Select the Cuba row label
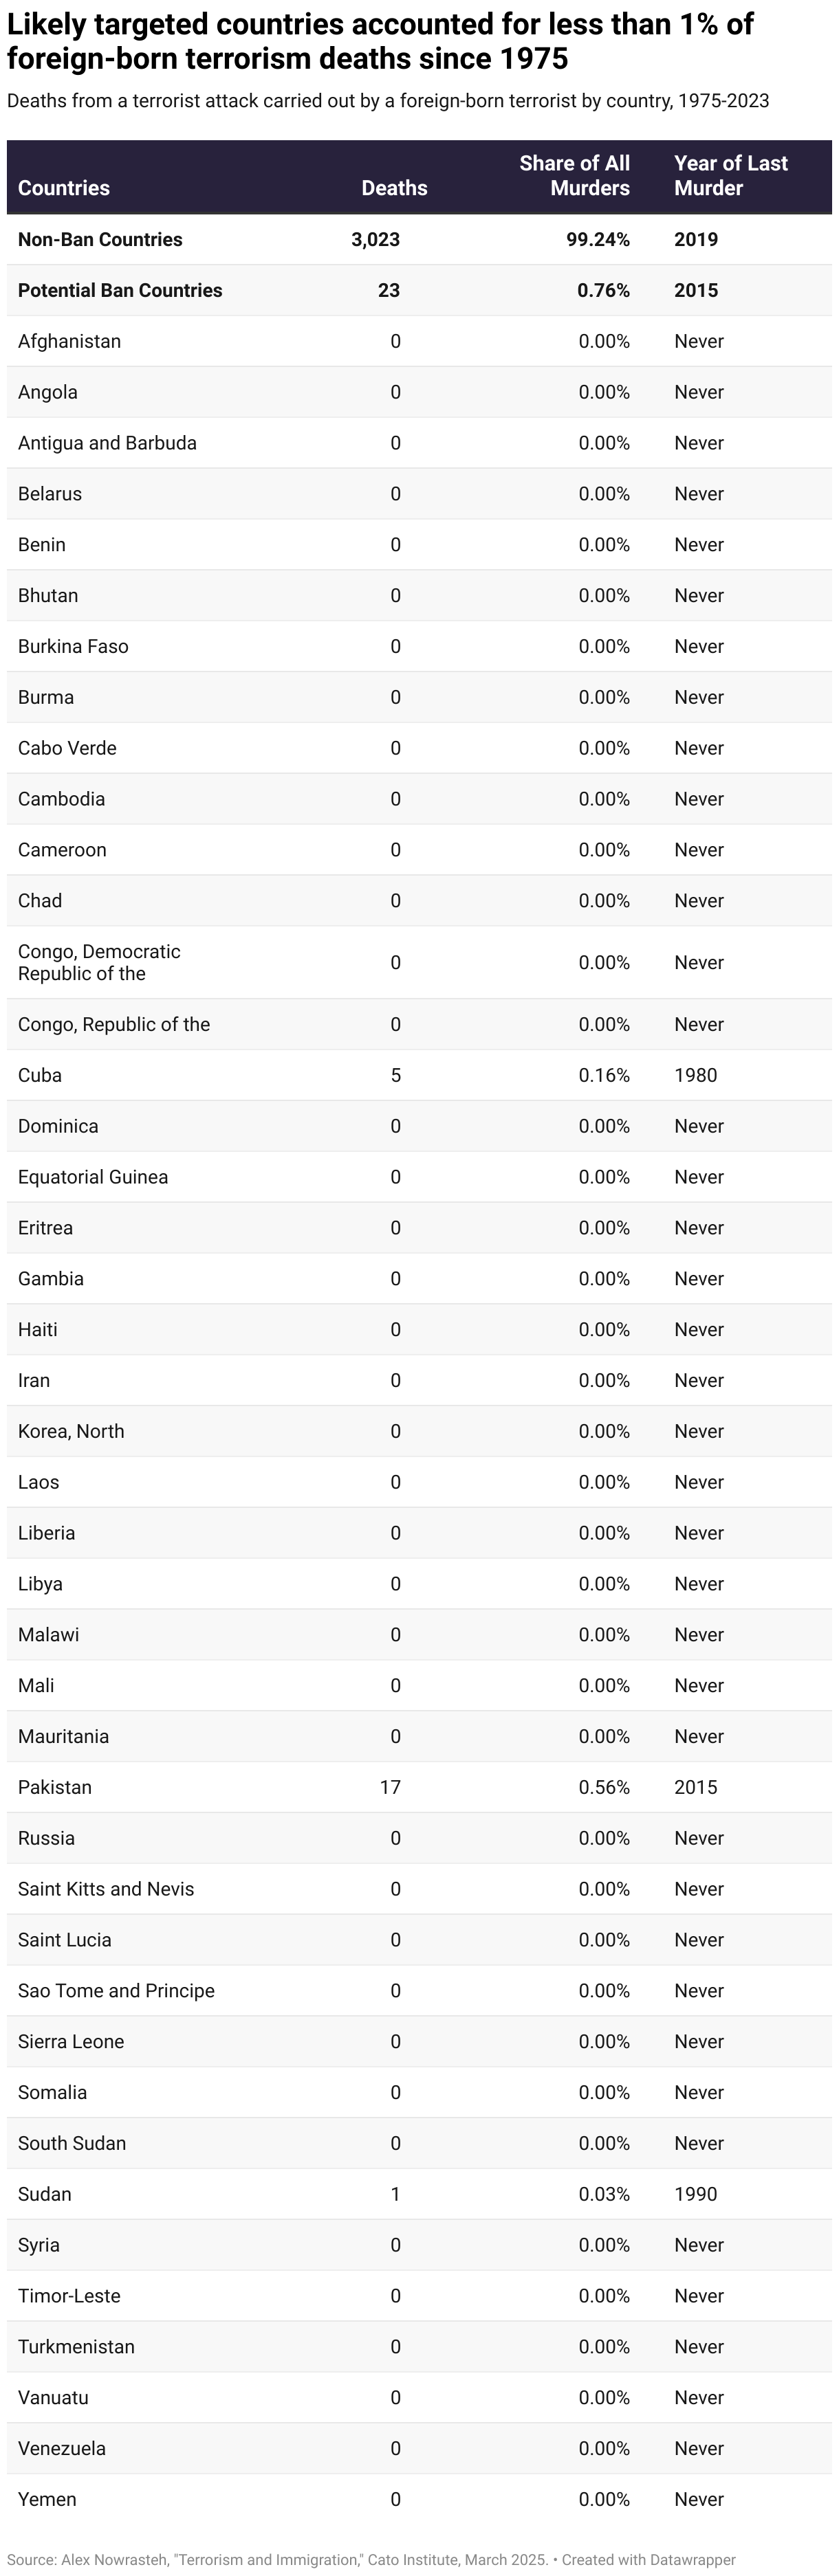Viewport: 839px width, 2576px height. tap(40, 1075)
